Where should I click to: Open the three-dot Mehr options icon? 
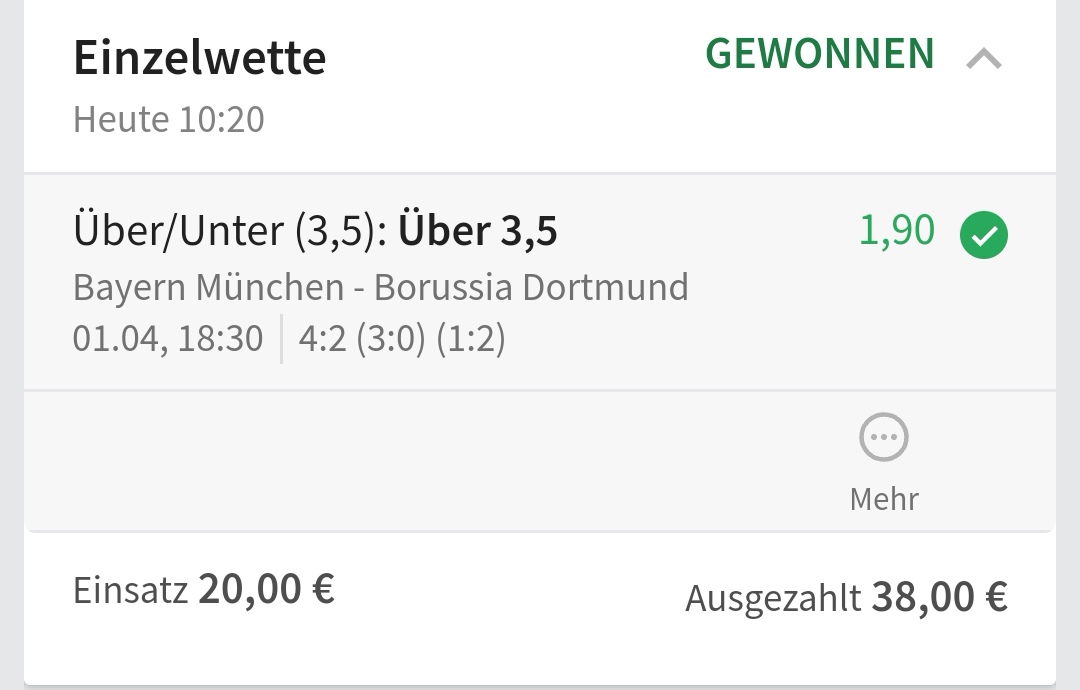pos(884,438)
